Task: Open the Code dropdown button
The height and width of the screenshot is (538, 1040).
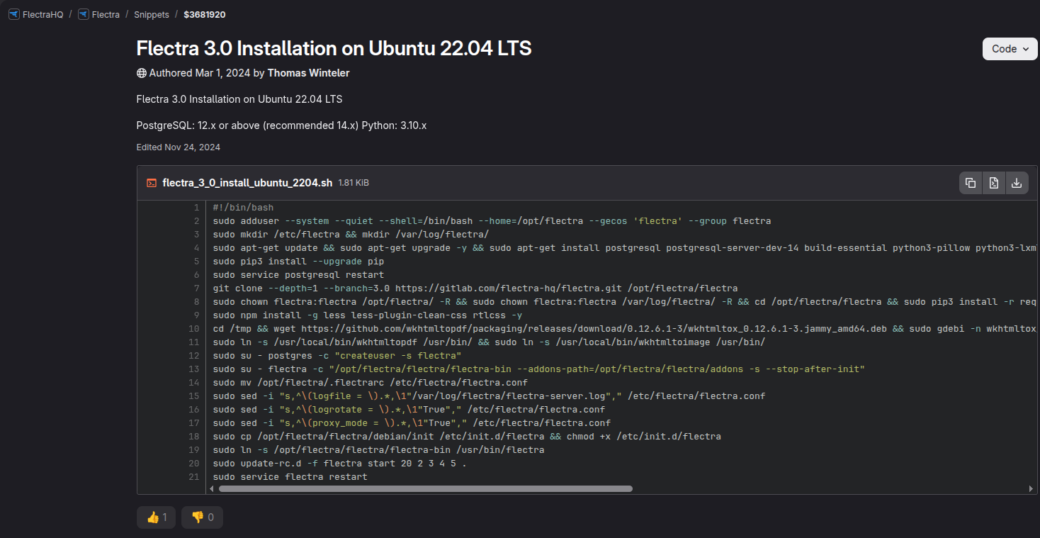Action: coord(1009,48)
